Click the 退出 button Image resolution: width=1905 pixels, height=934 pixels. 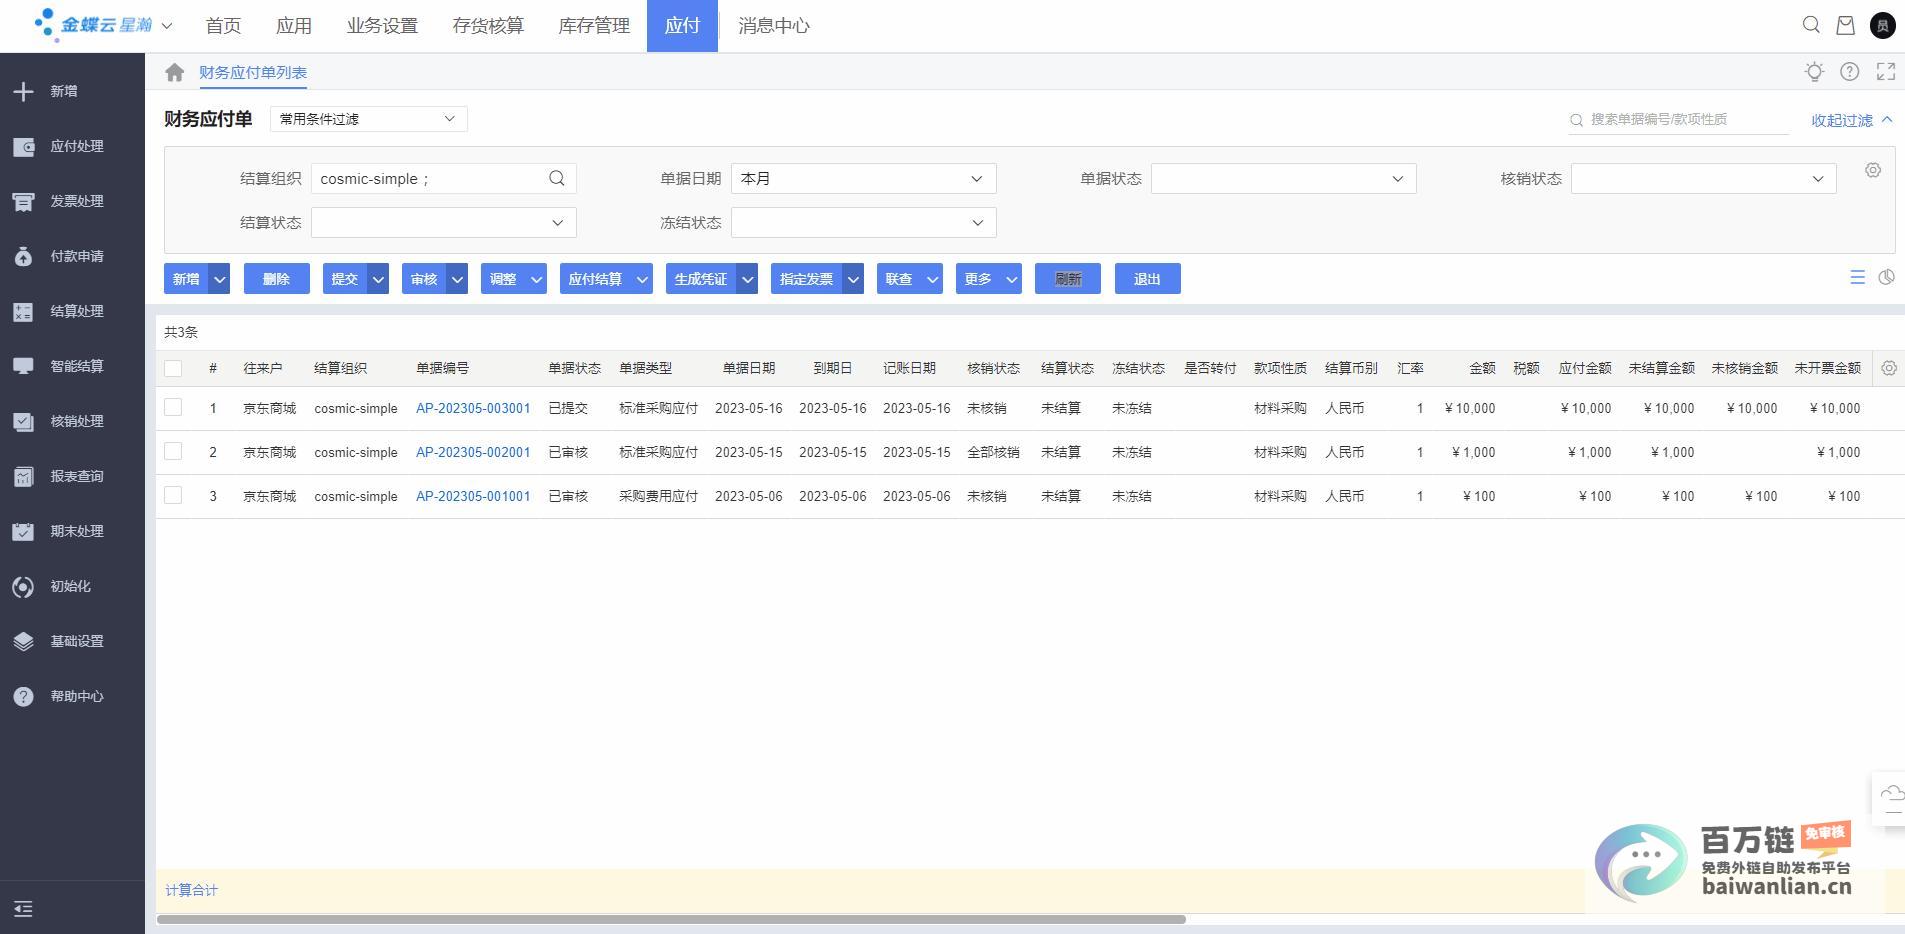coord(1147,279)
